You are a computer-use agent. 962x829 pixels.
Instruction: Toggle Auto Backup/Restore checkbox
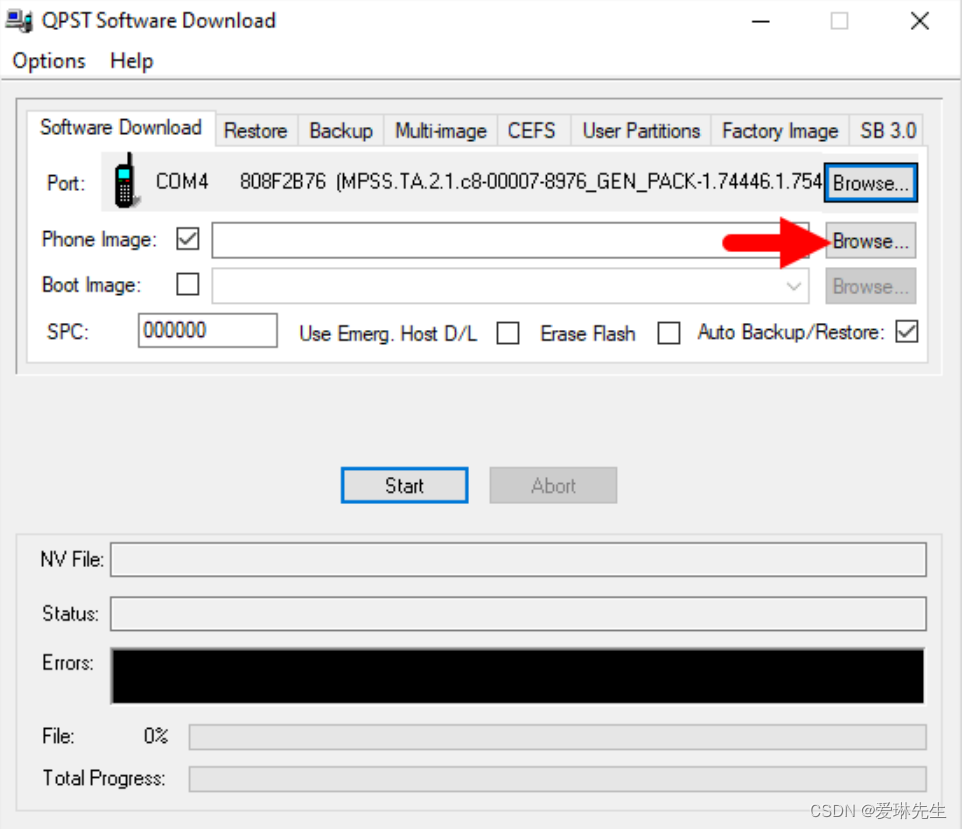pos(907,331)
